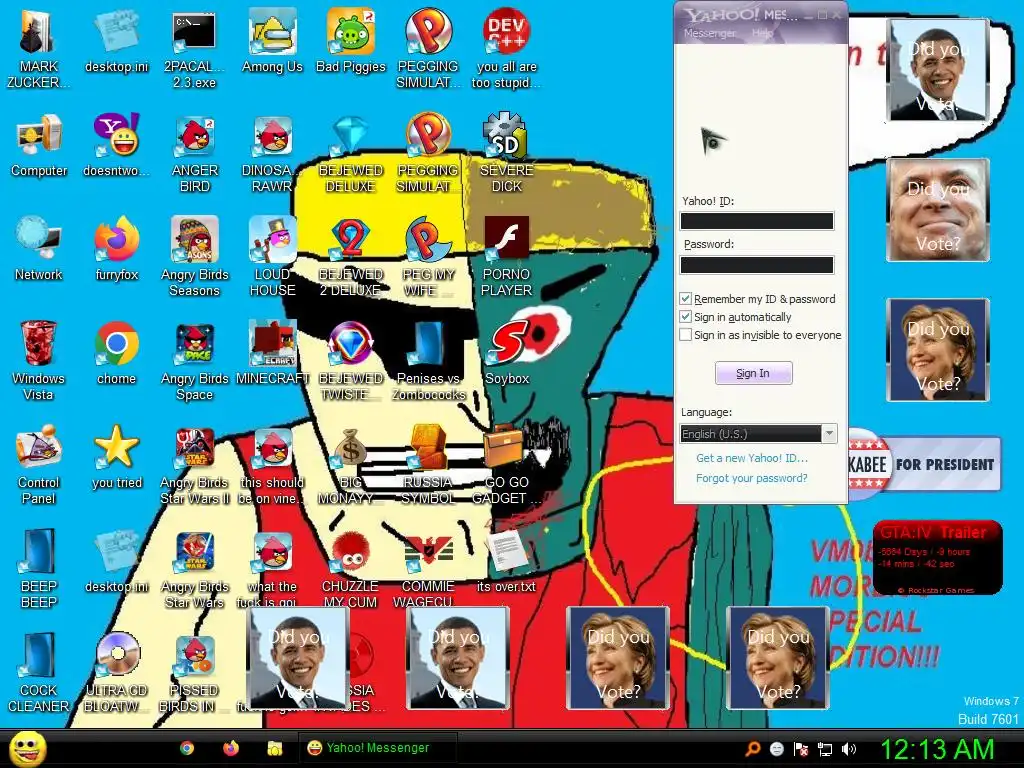Viewport: 1024px width, 768px height.
Task: Click the McCain Did you Vote thumbnail
Action: pyautogui.click(x=938, y=210)
